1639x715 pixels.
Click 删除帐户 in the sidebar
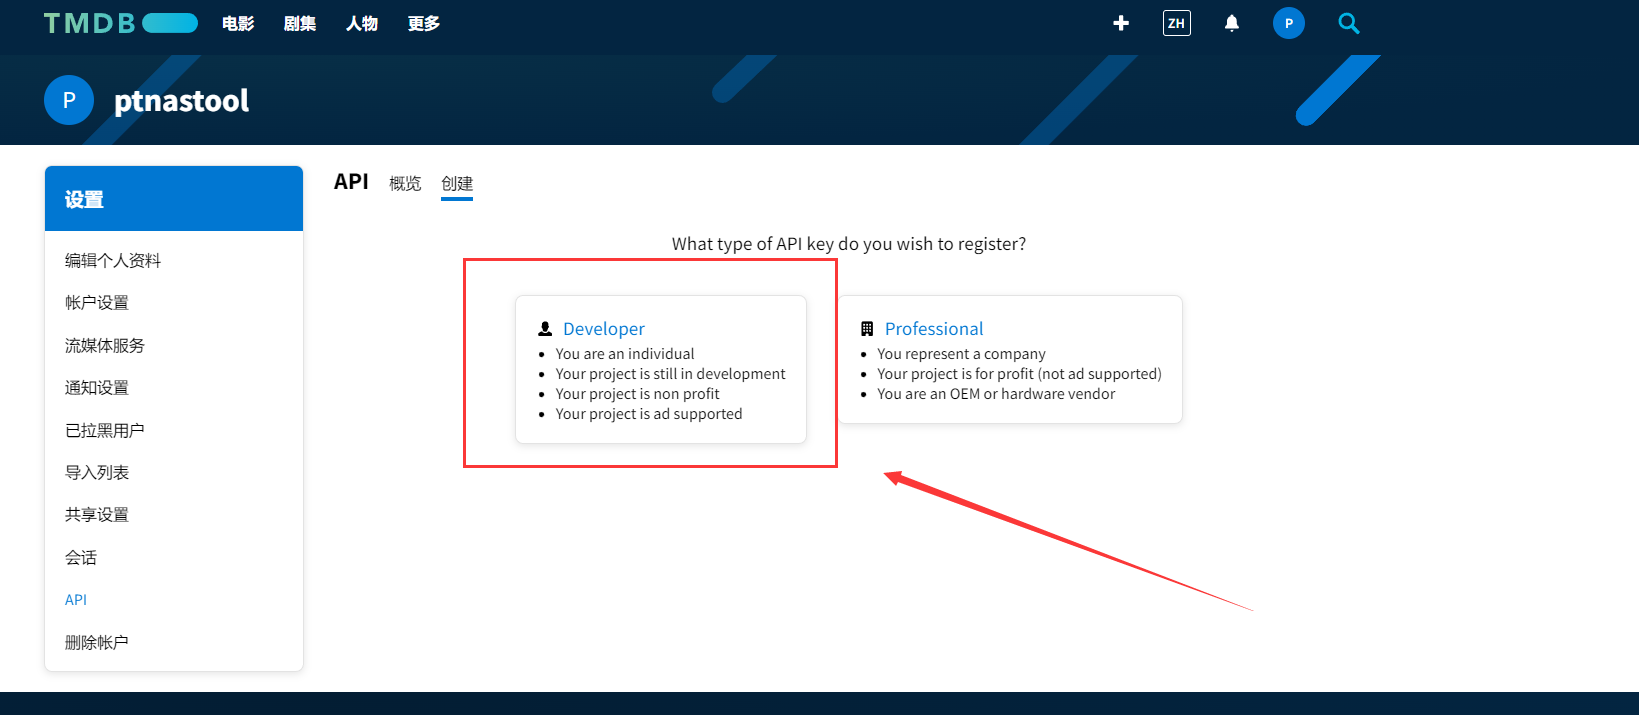97,642
